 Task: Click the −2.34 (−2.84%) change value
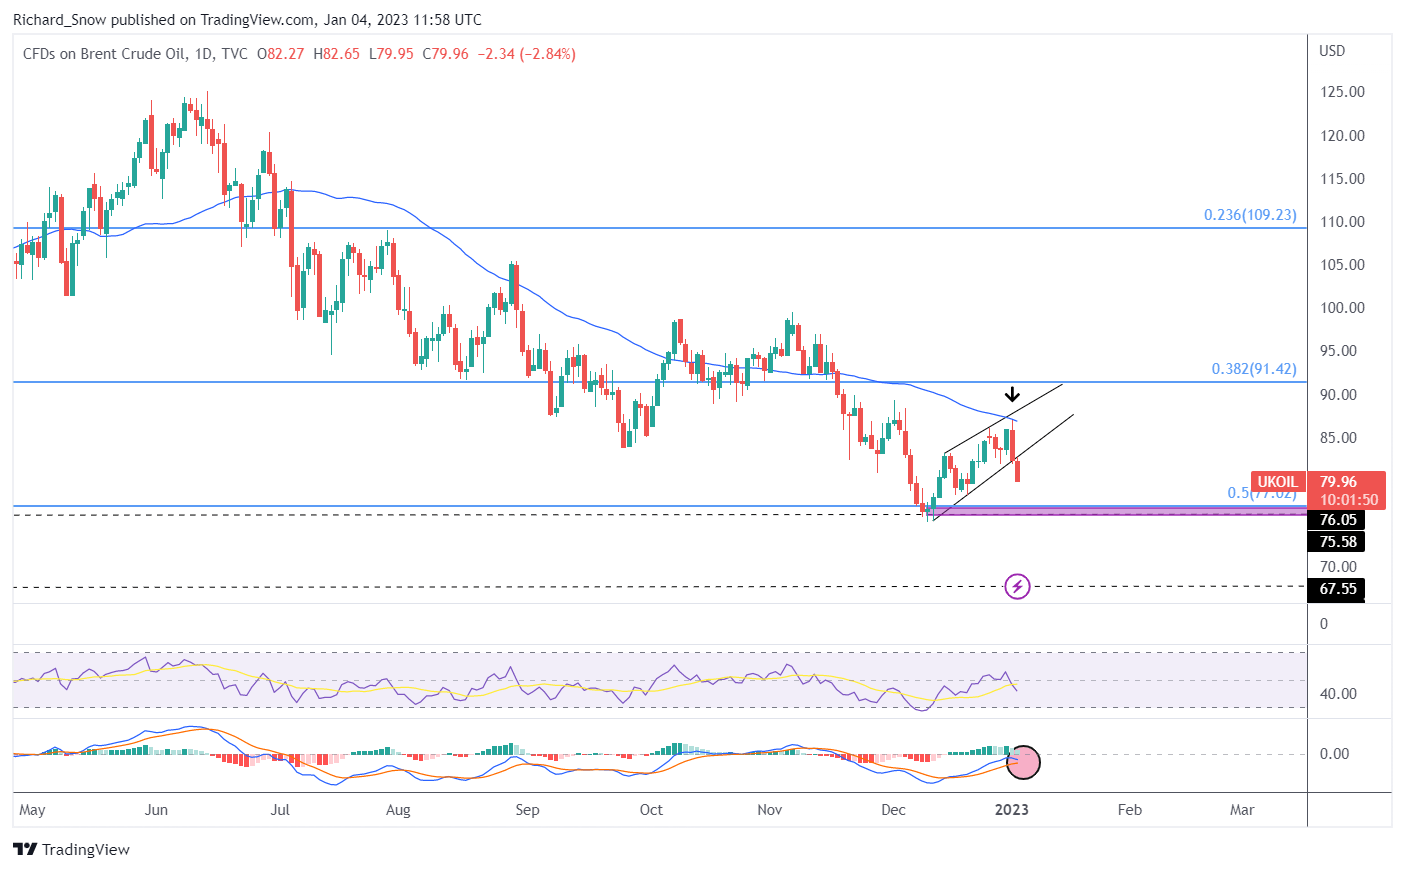525,54
